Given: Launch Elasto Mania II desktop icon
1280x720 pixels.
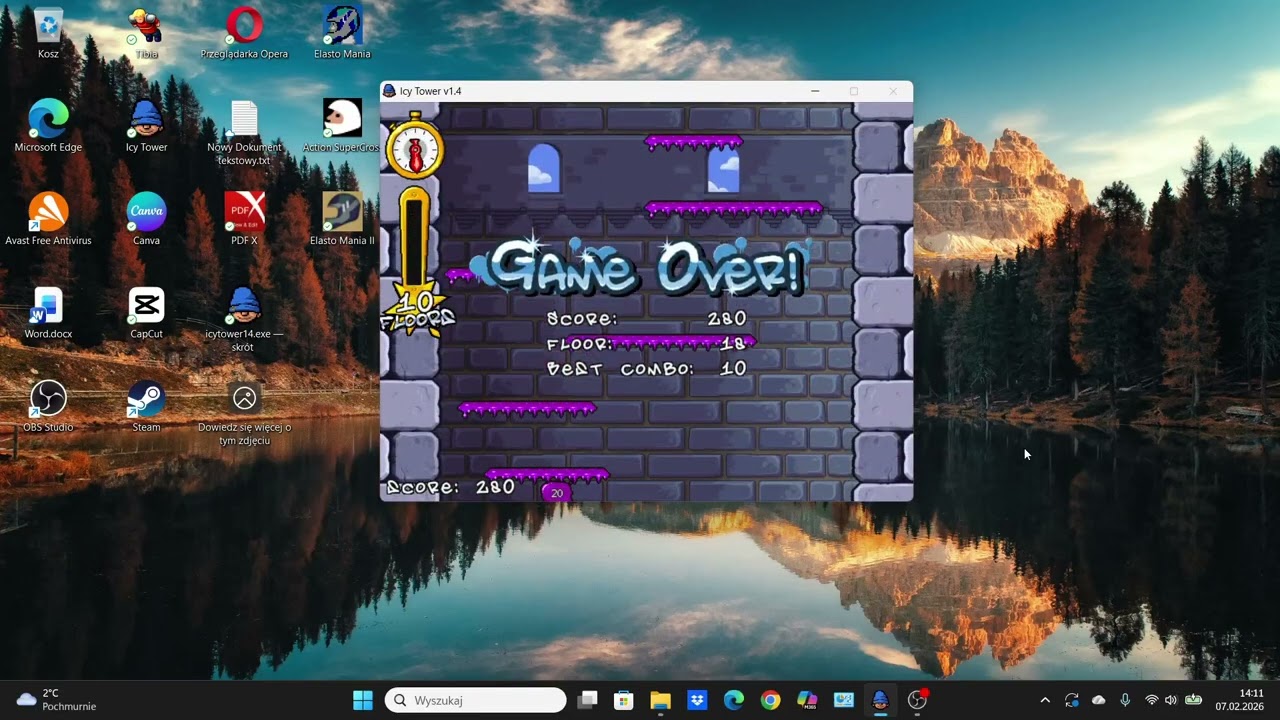Looking at the screenshot, I should [x=342, y=219].
